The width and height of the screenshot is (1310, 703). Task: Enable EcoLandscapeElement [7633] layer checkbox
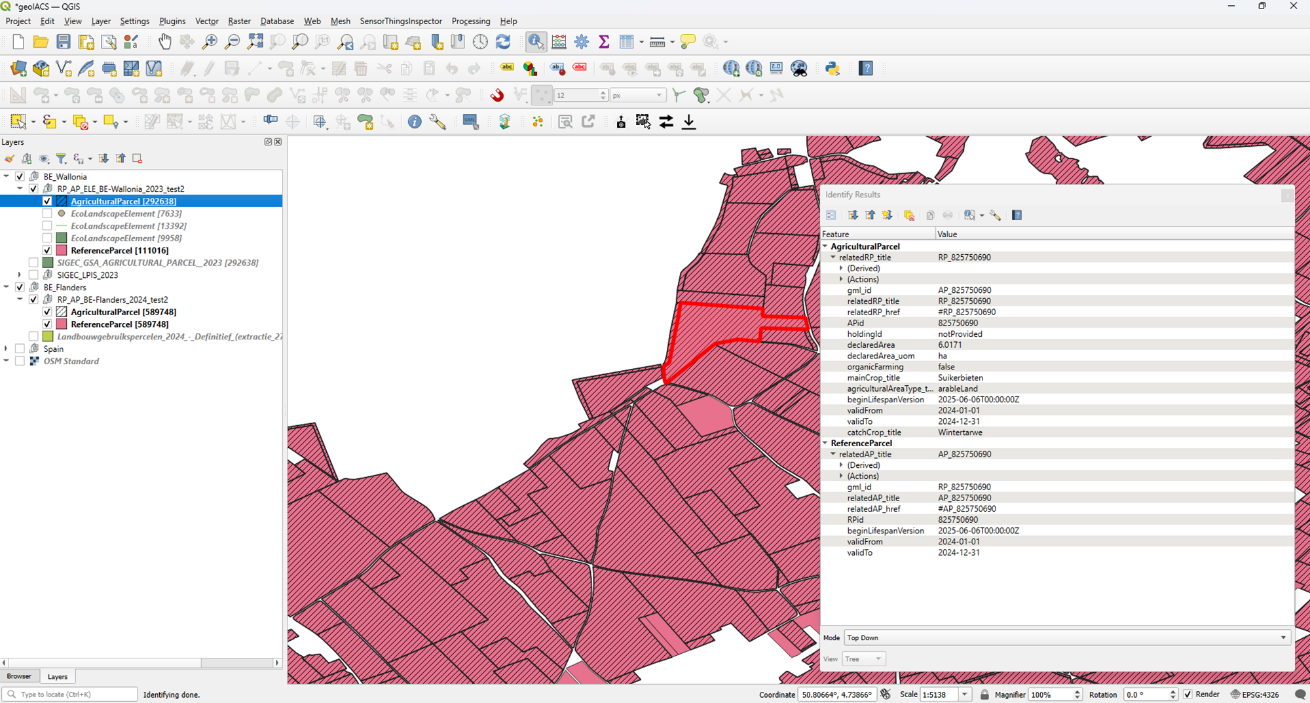(x=47, y=214)
